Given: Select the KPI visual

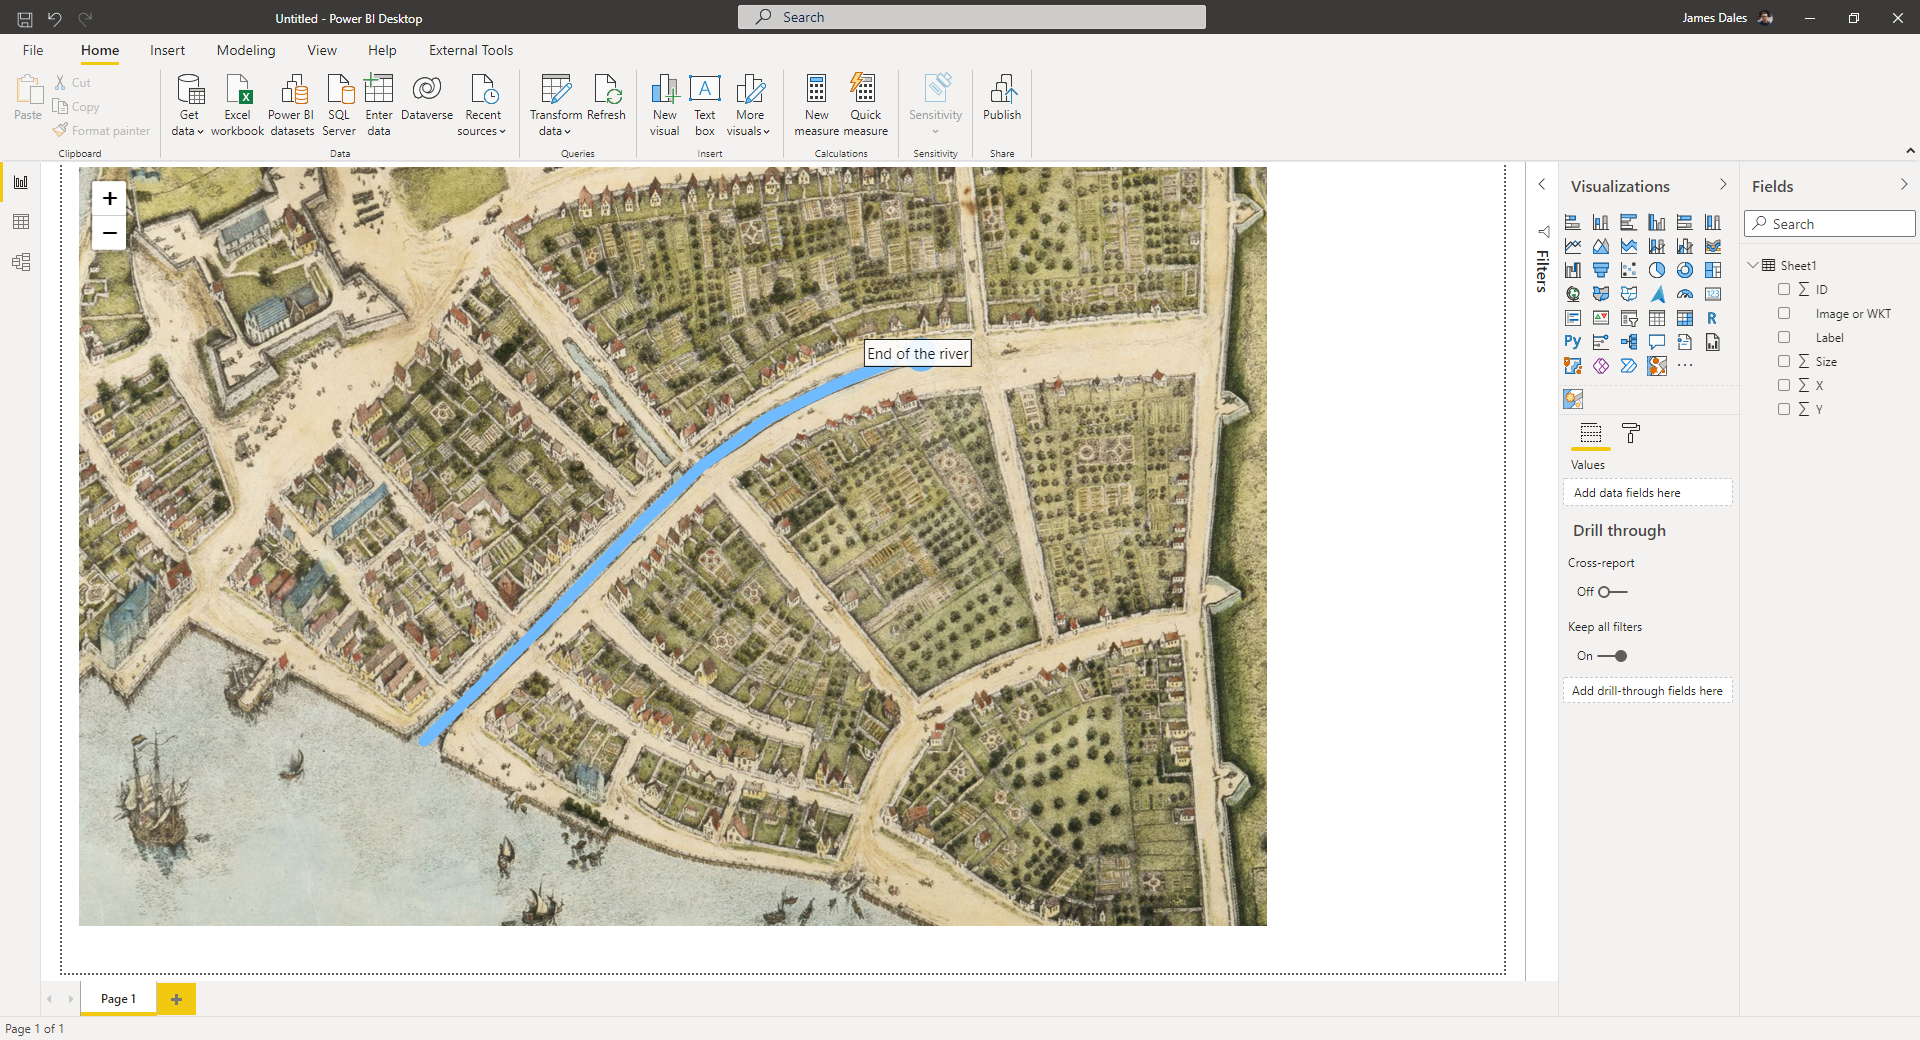Looking at the screenshot, I should [x=1601, y=318].
